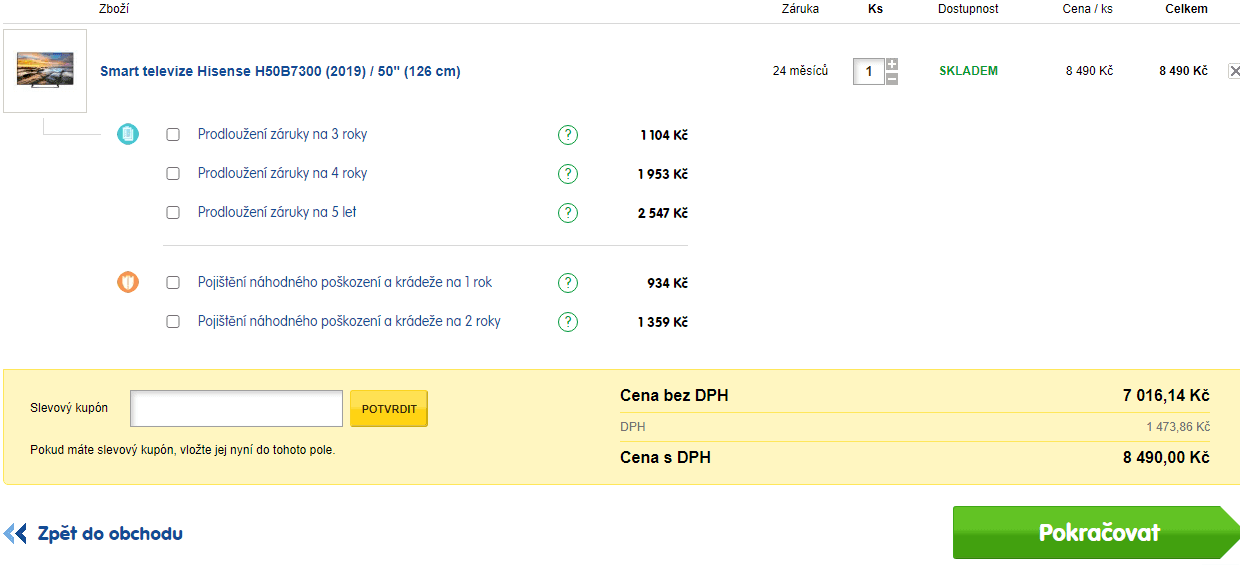Go back via Zpět do obchodu link

[110, 533]
